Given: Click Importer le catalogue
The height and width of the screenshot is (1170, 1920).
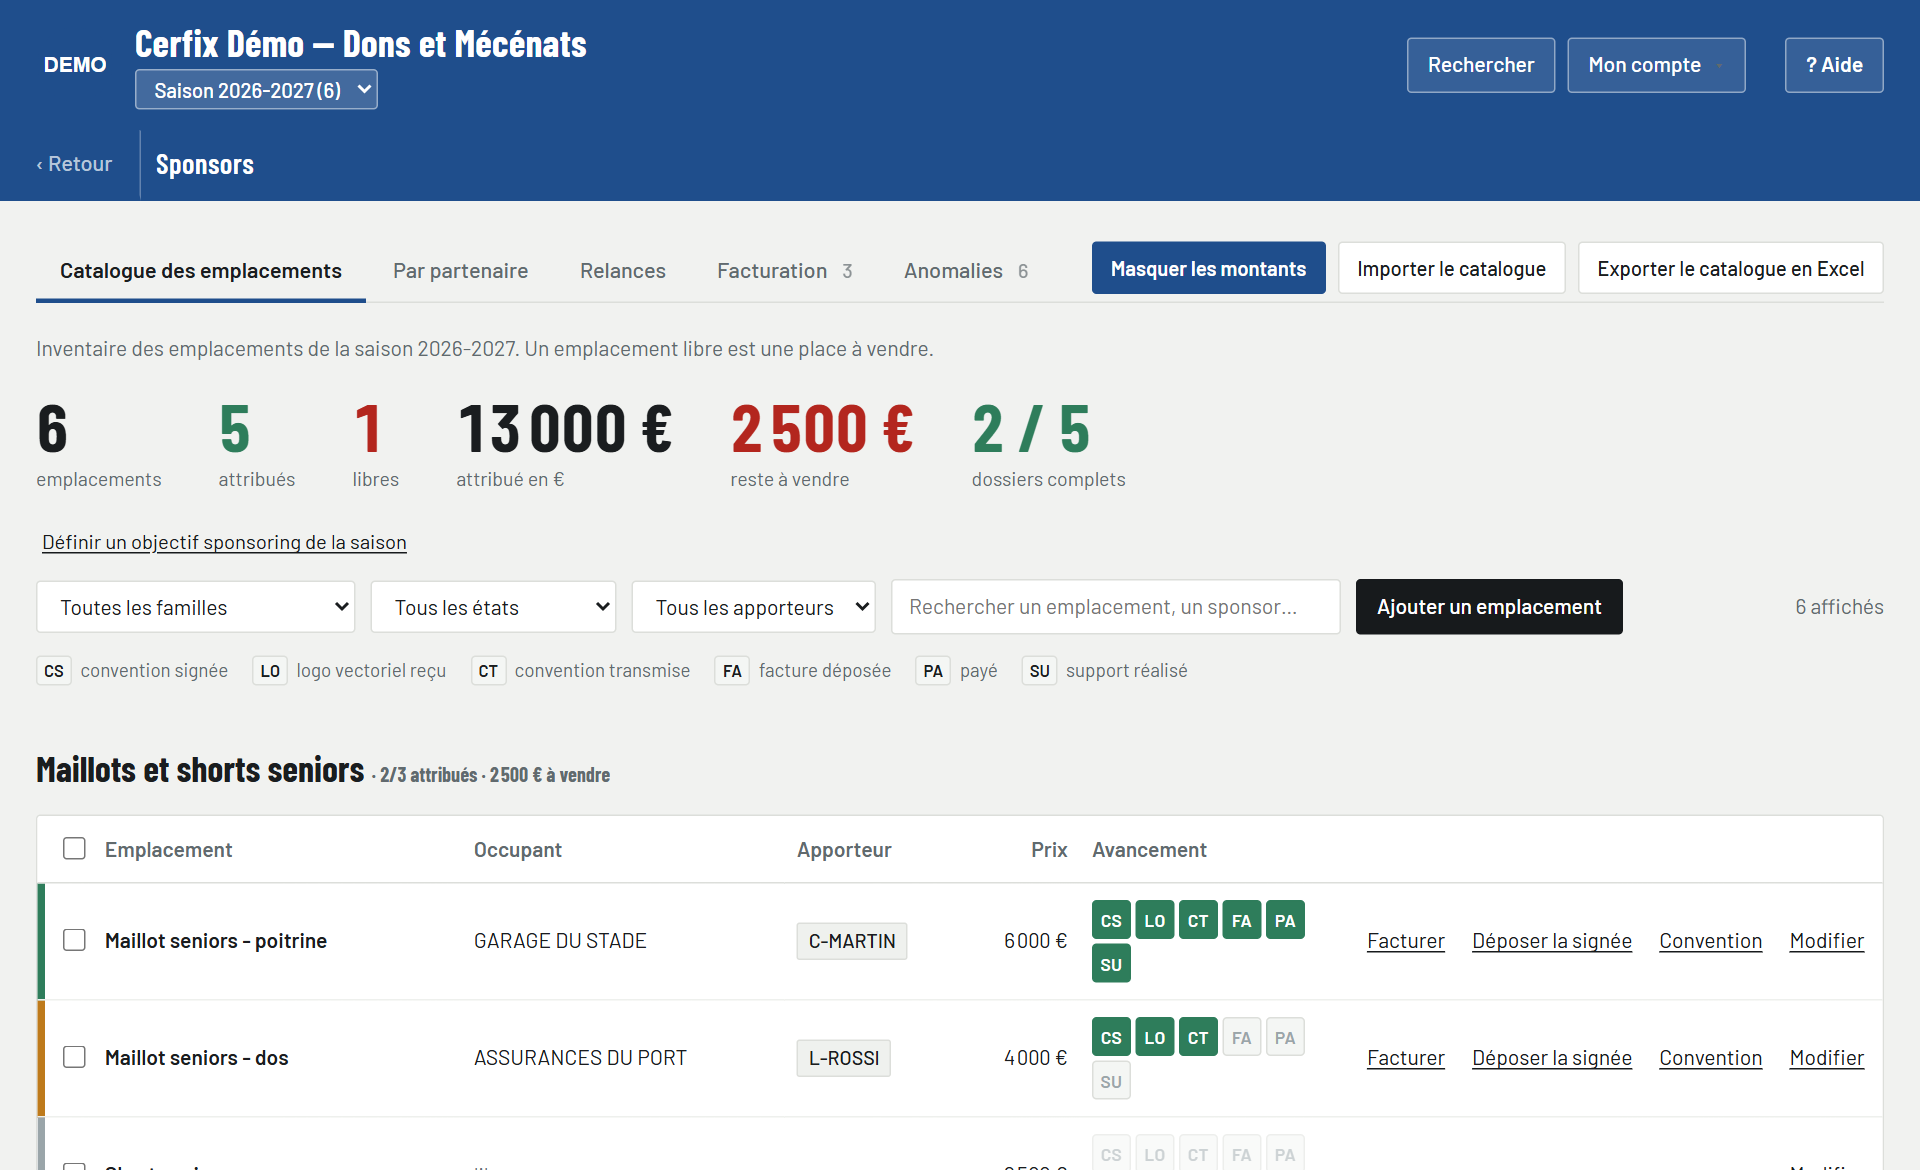Looking at the screenshot, I should pos(1451,268).
